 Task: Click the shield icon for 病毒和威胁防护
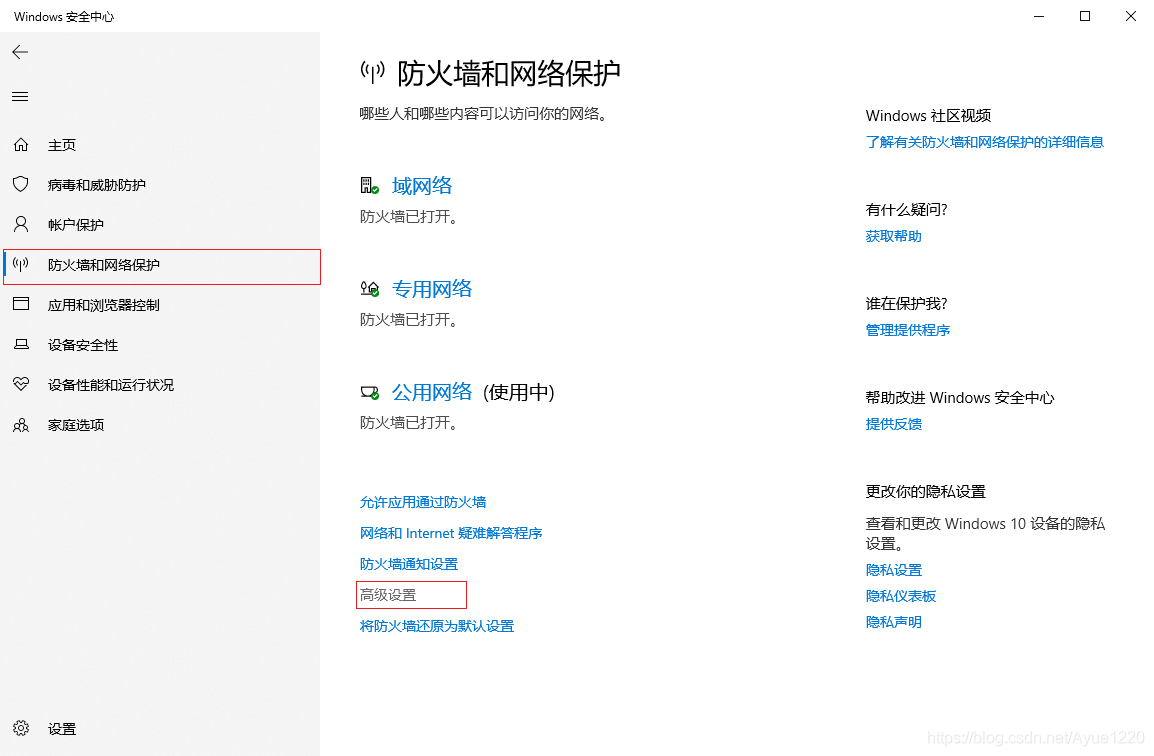(x=21, y=185)
